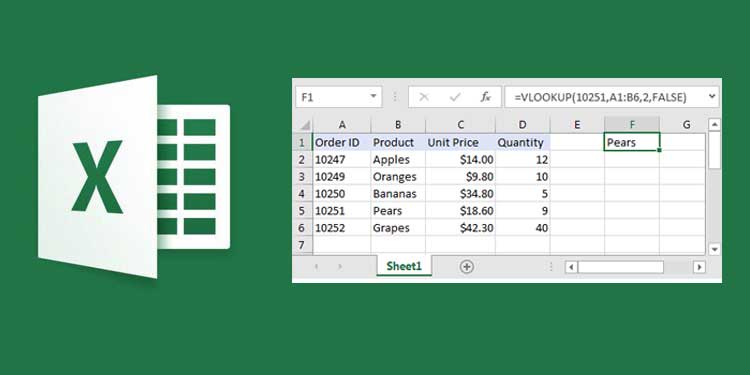Viewport: 750px width, 375px height.
Task: Click the vertical scrollbar up arrow
Action: (x=714, y=125)
